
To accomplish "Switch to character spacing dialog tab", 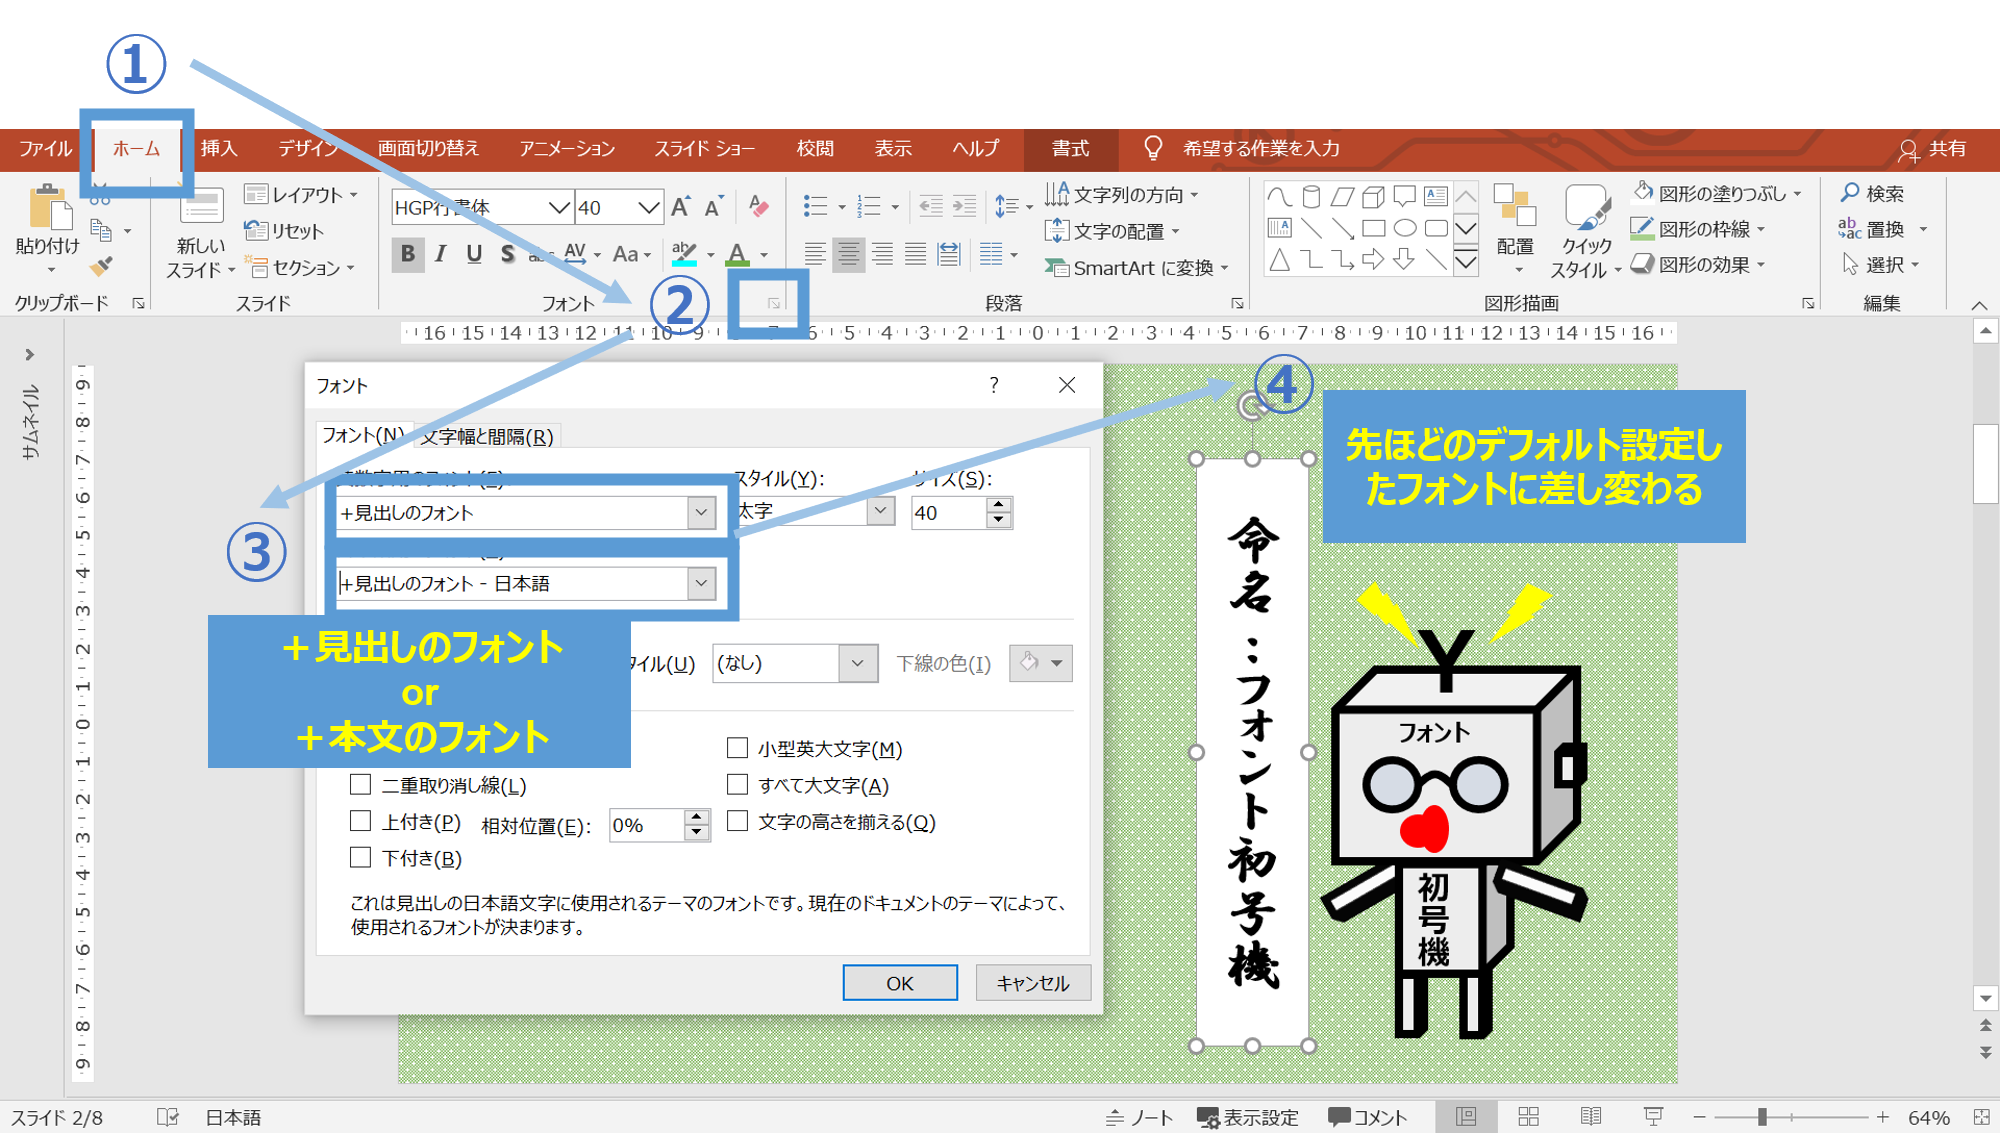I will (487, 436).
